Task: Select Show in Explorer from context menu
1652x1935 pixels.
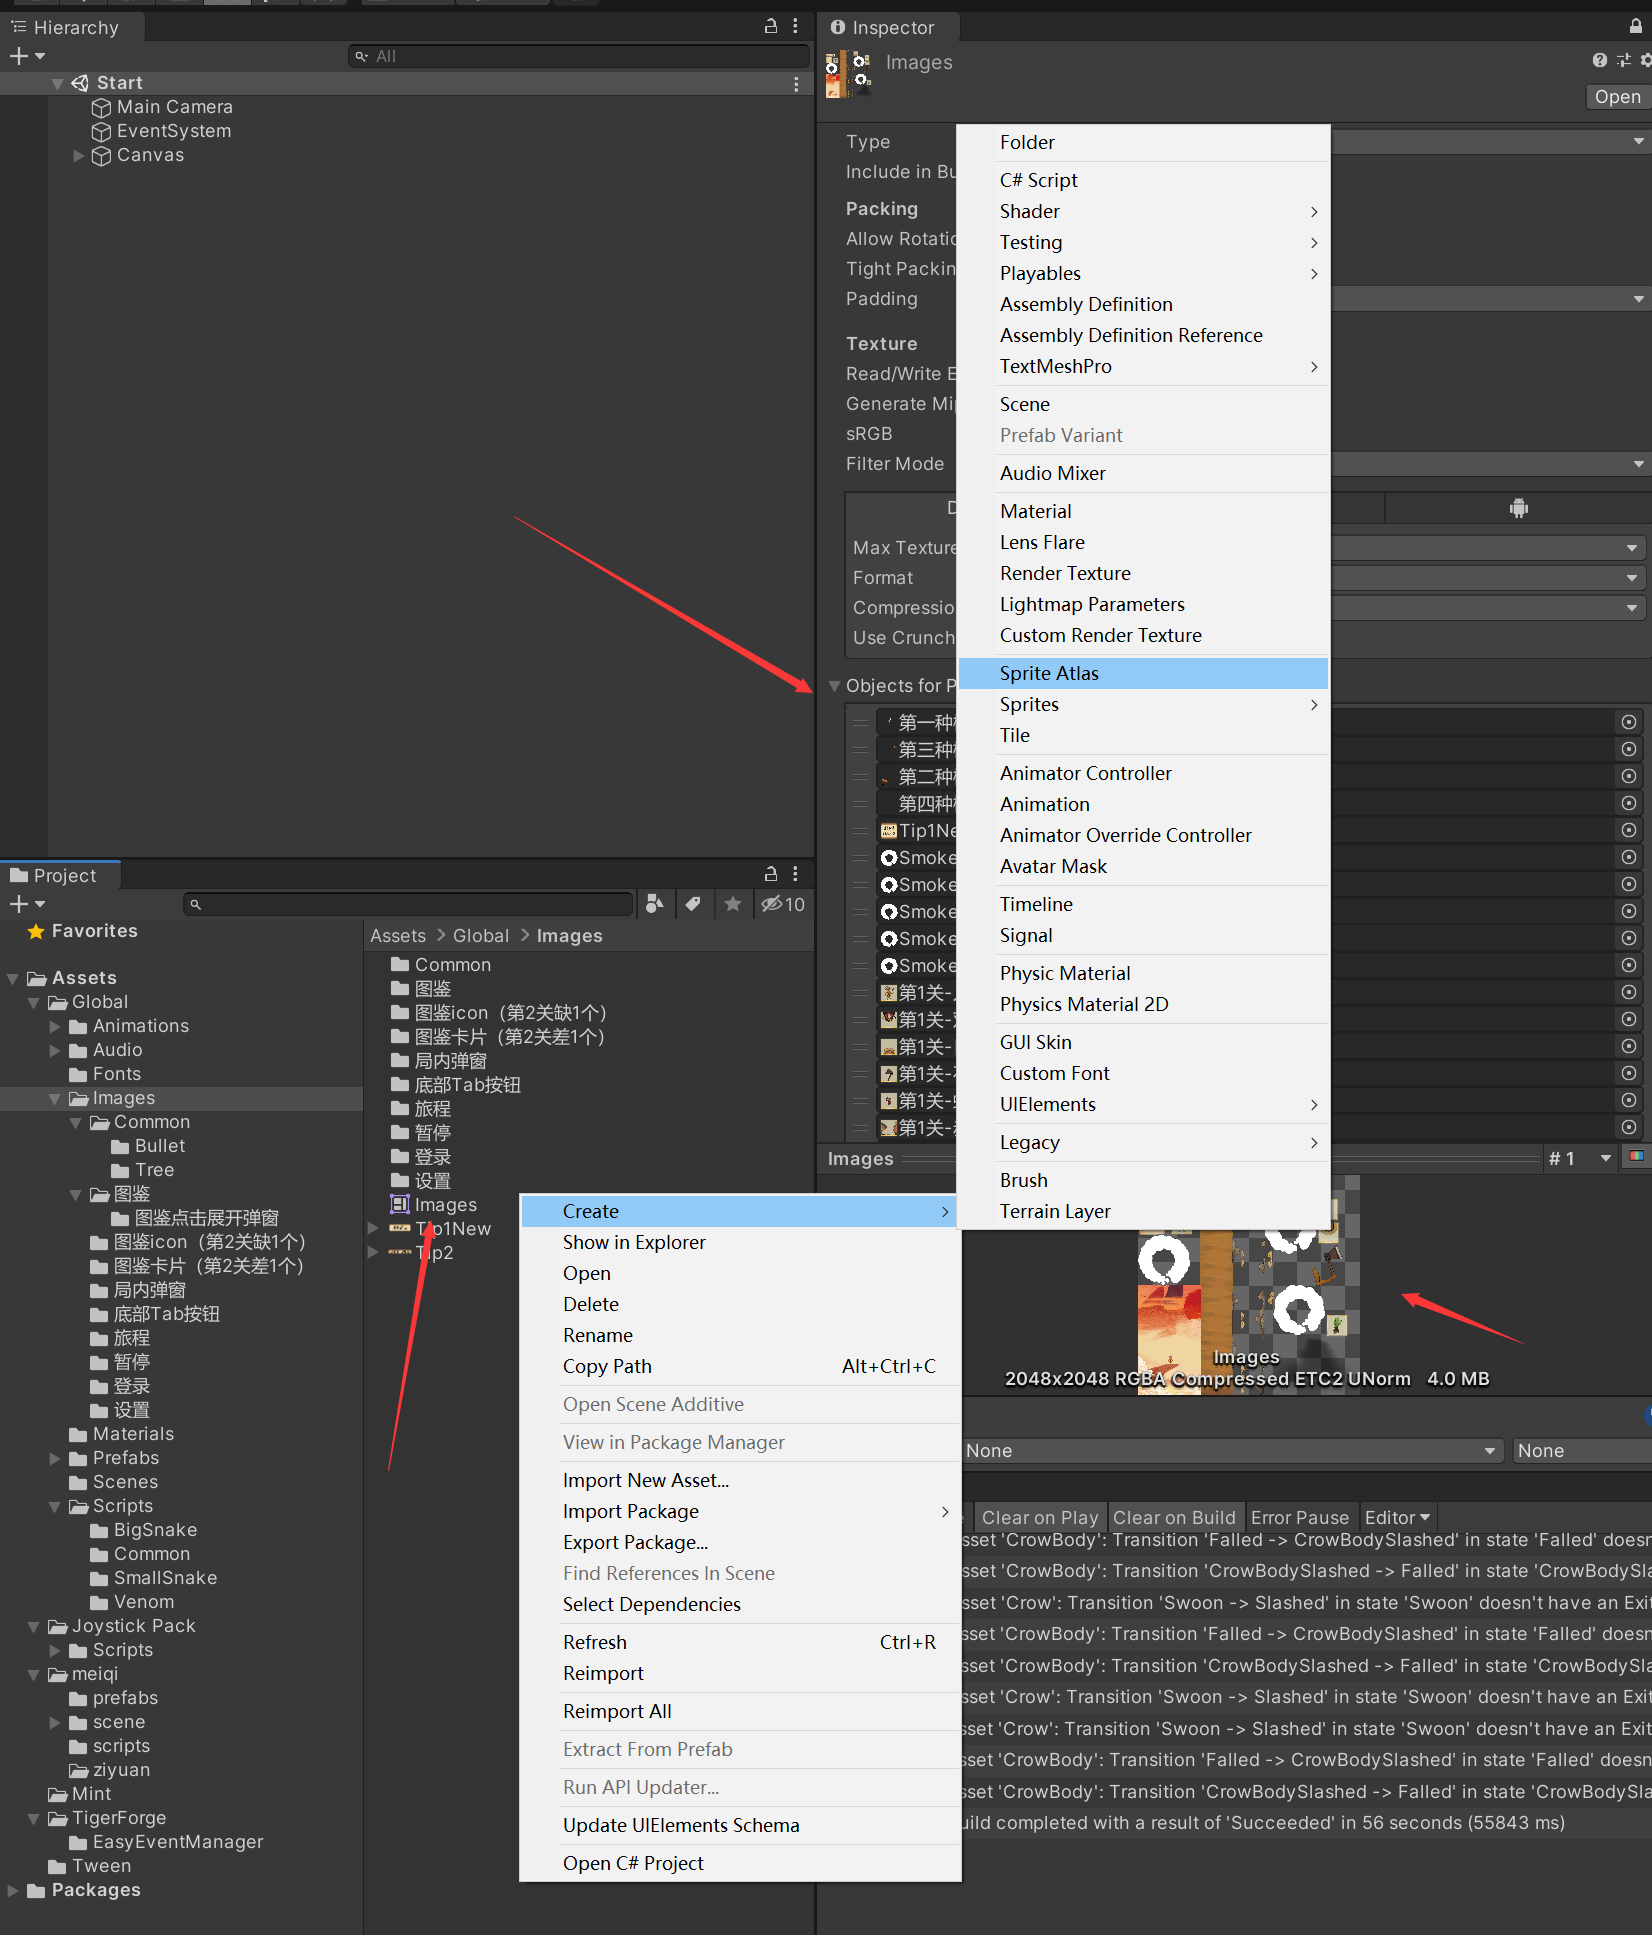Action: click(x=633, y=1242)
